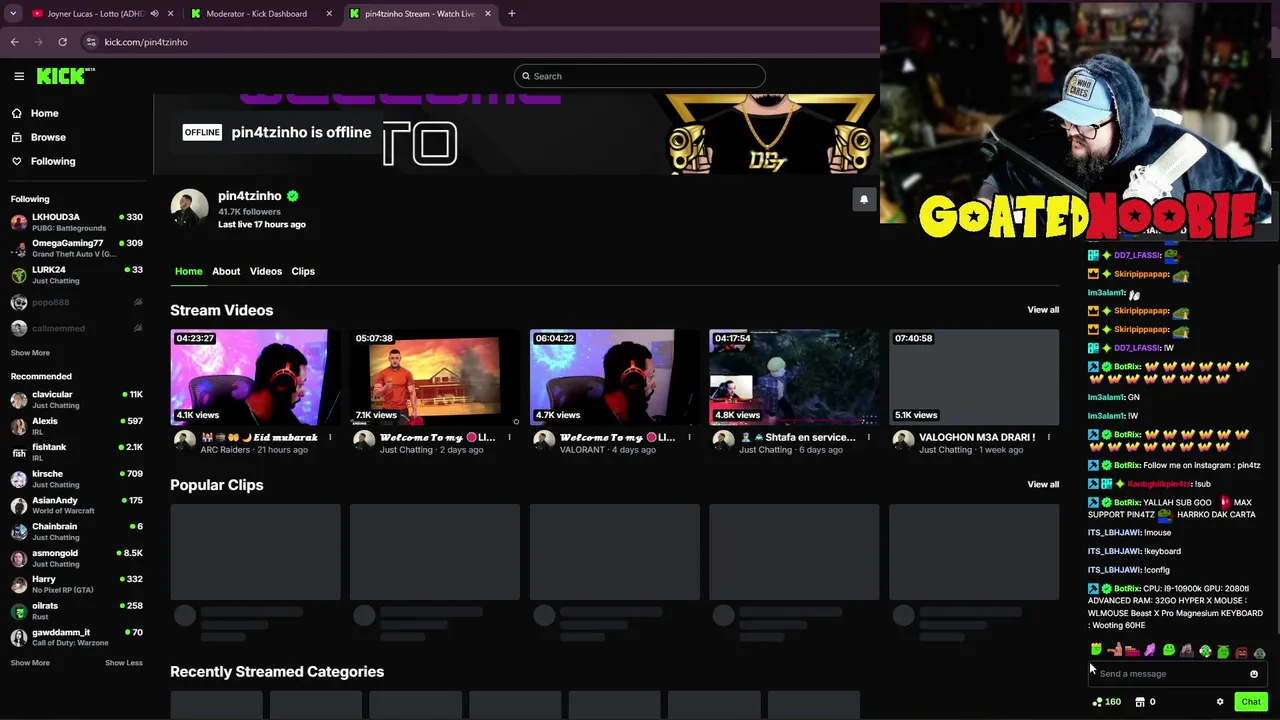
Task: Click the green Chat send button
Action: point(1251,702)
